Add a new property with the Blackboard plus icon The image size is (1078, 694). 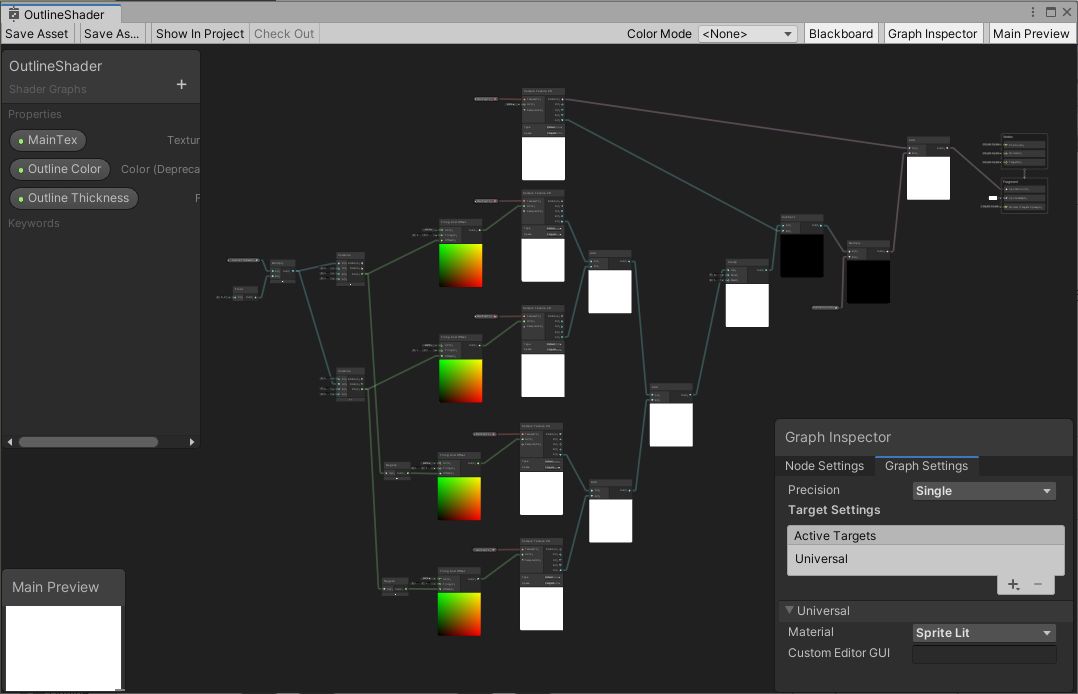180,85
